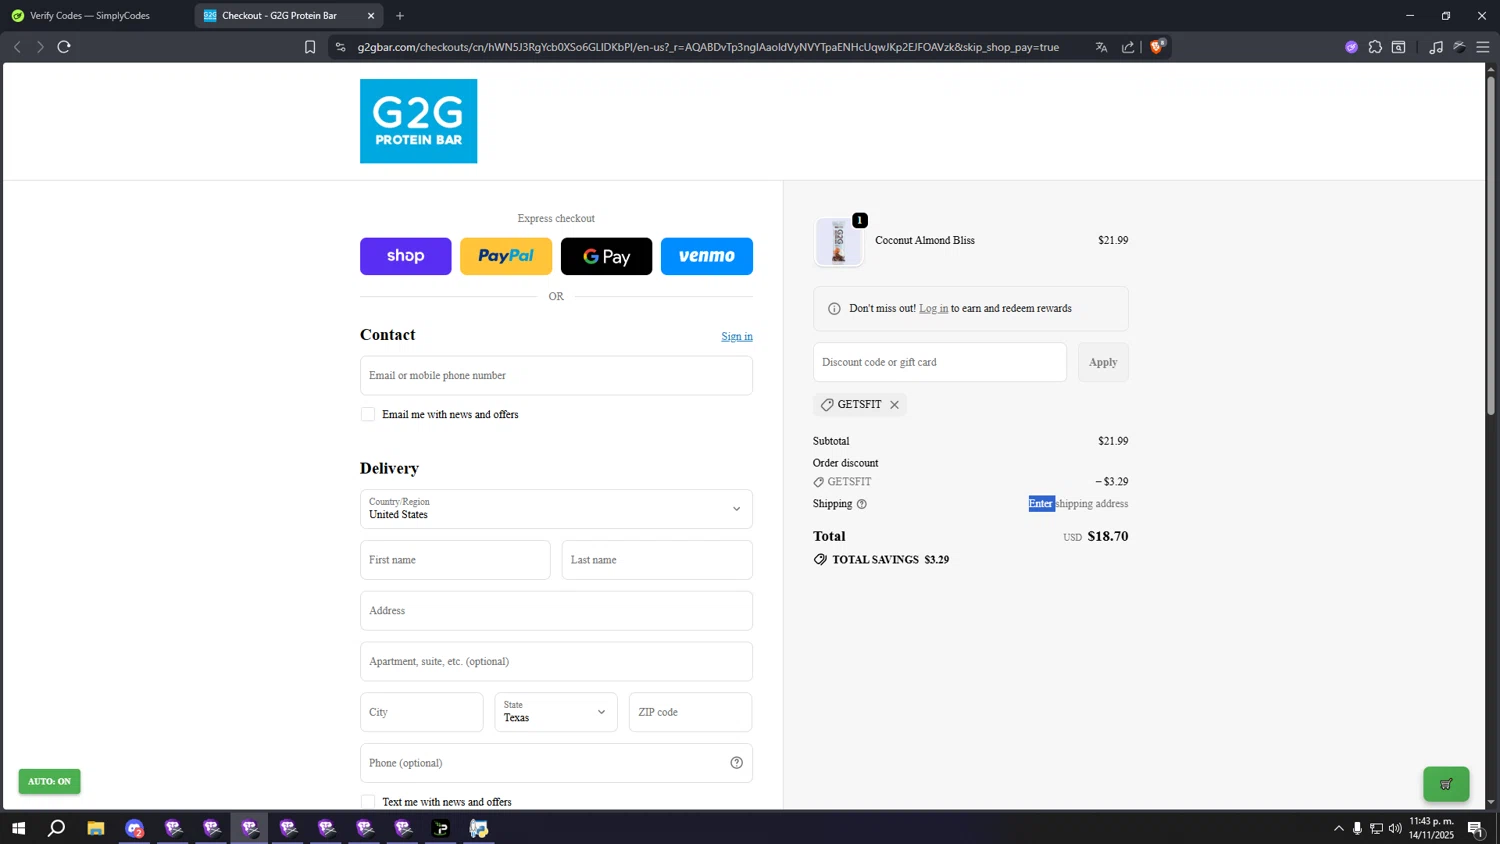Viewport: 1500px width, 844px height.
Task: Open the taskbar clock and calendar
Action: click(1431, 828)
